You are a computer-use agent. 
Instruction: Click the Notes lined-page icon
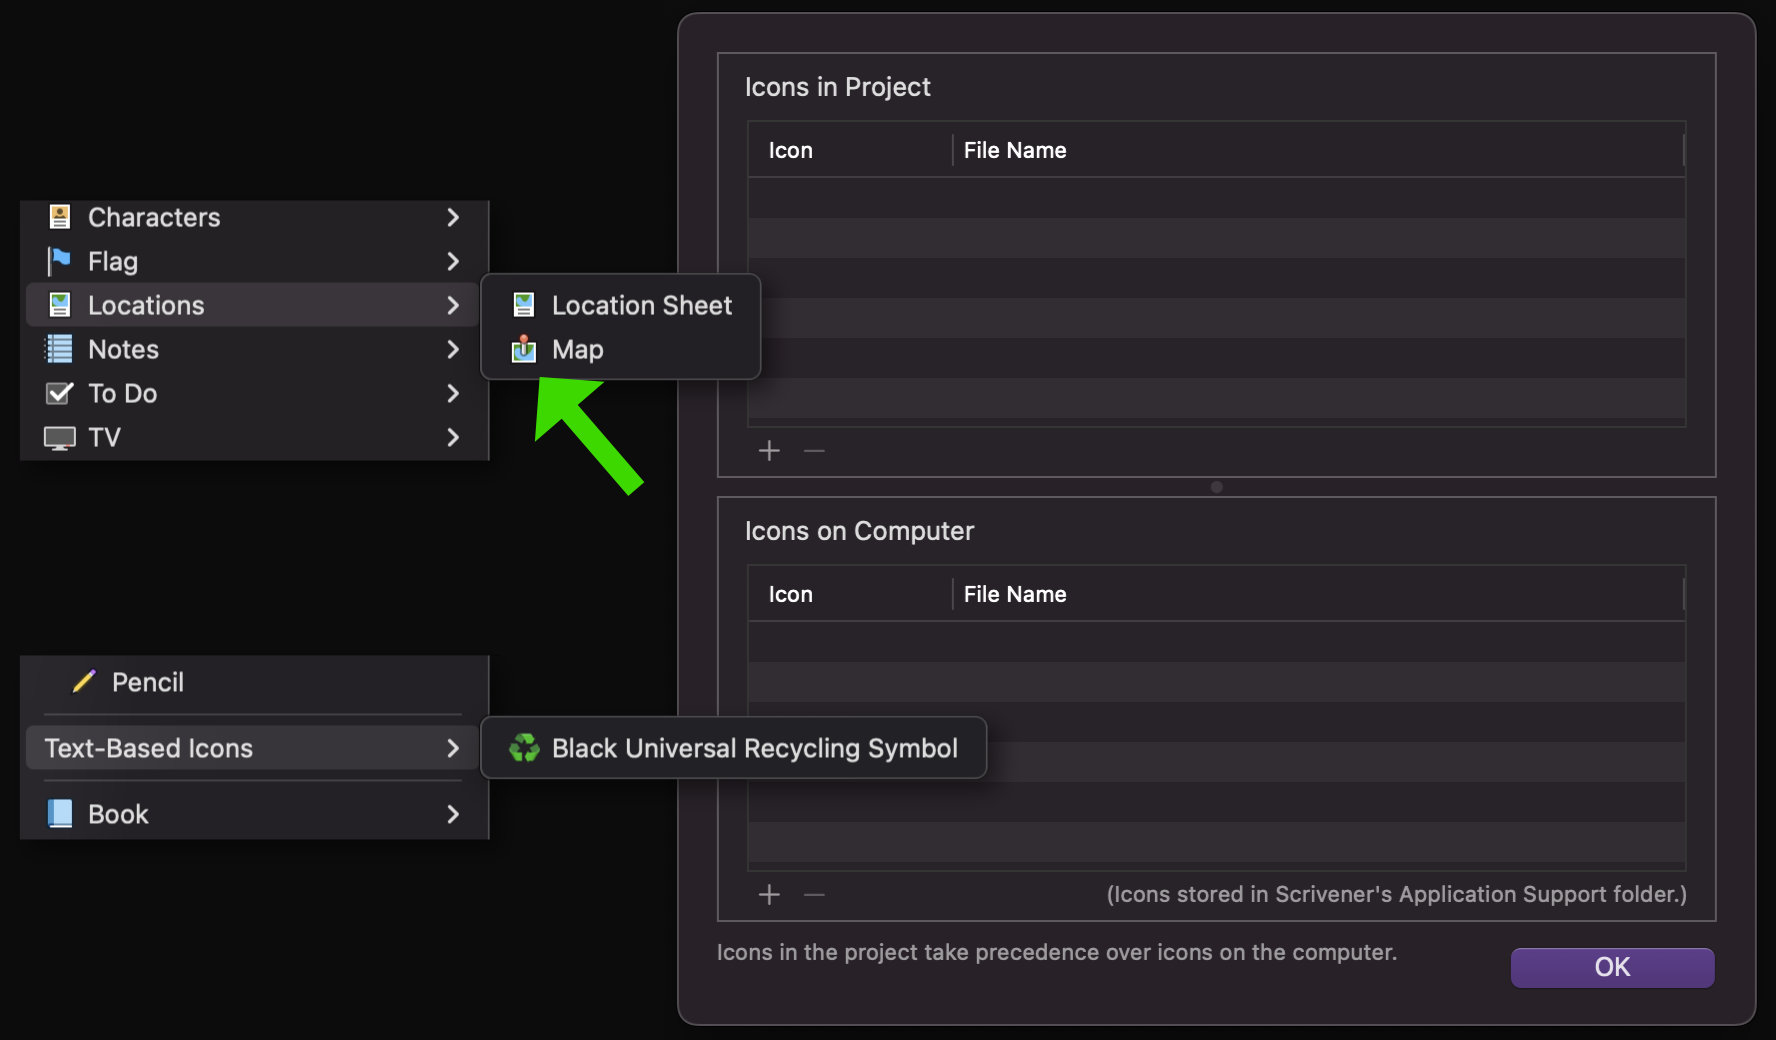(x=59, y=349)
